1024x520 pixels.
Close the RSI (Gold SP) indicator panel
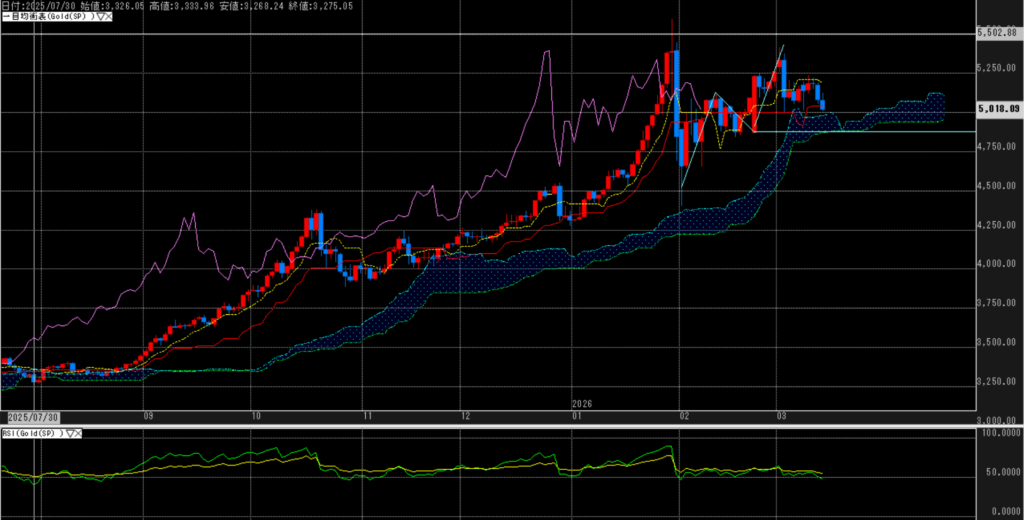(x=79, y=433)
